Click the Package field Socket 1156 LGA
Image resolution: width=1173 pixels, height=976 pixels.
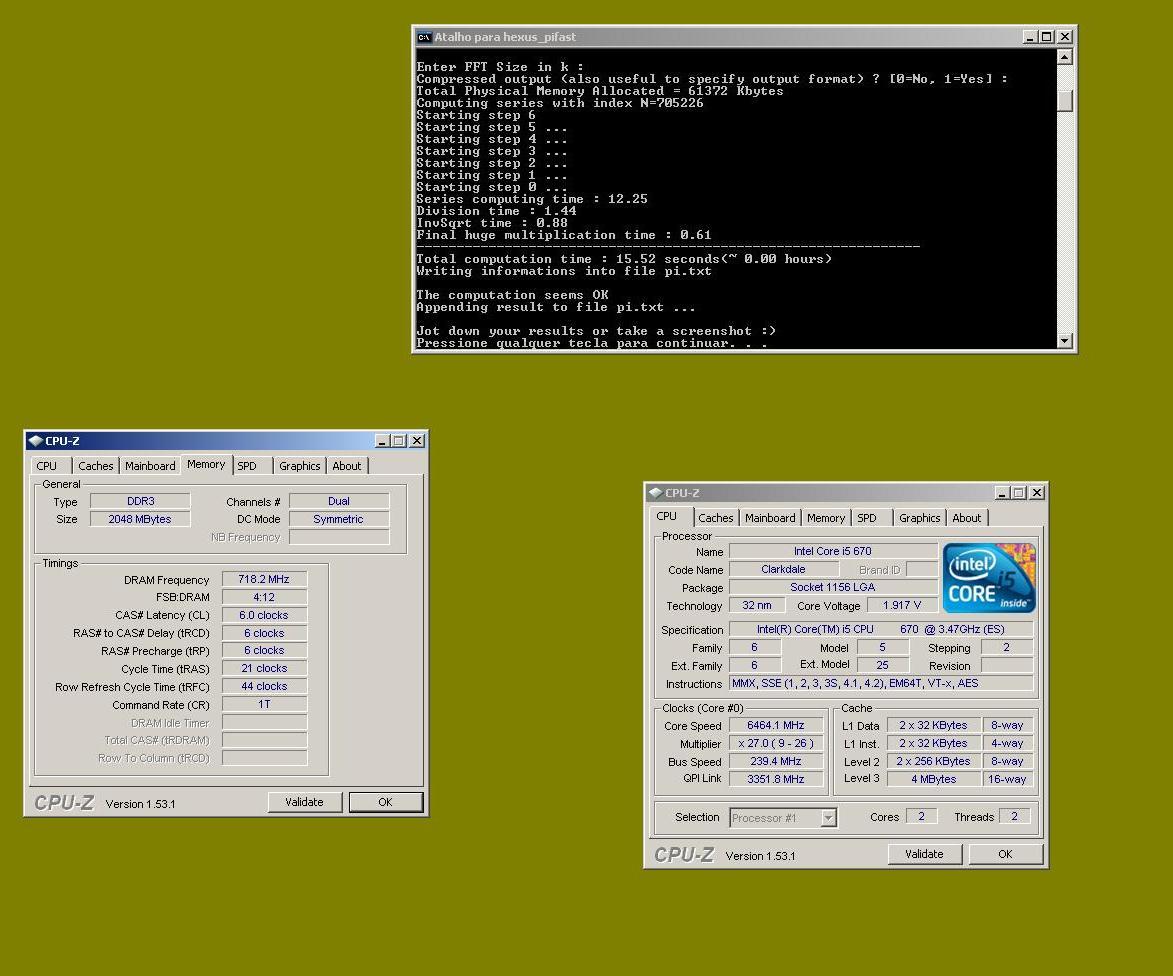click(833, 587)
